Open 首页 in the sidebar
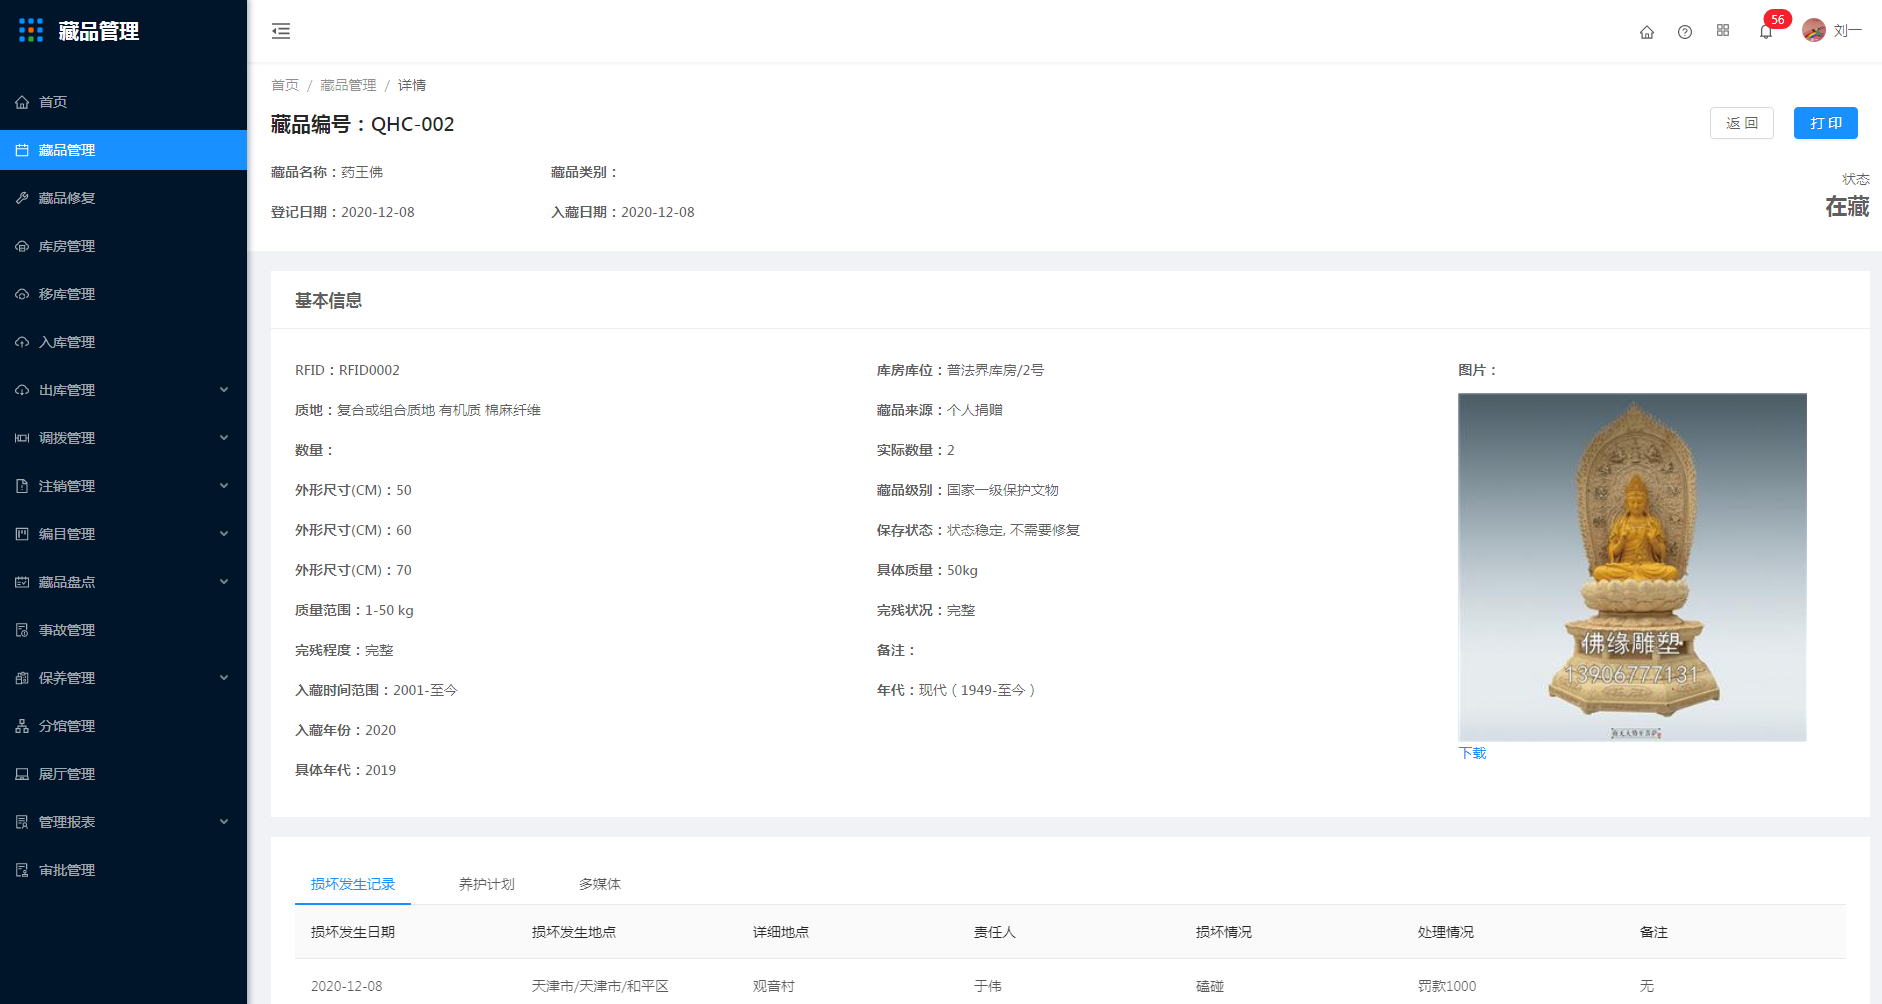Image resolution: width=1882 pixels, height=1004 pixels. [x=123, y=102]
